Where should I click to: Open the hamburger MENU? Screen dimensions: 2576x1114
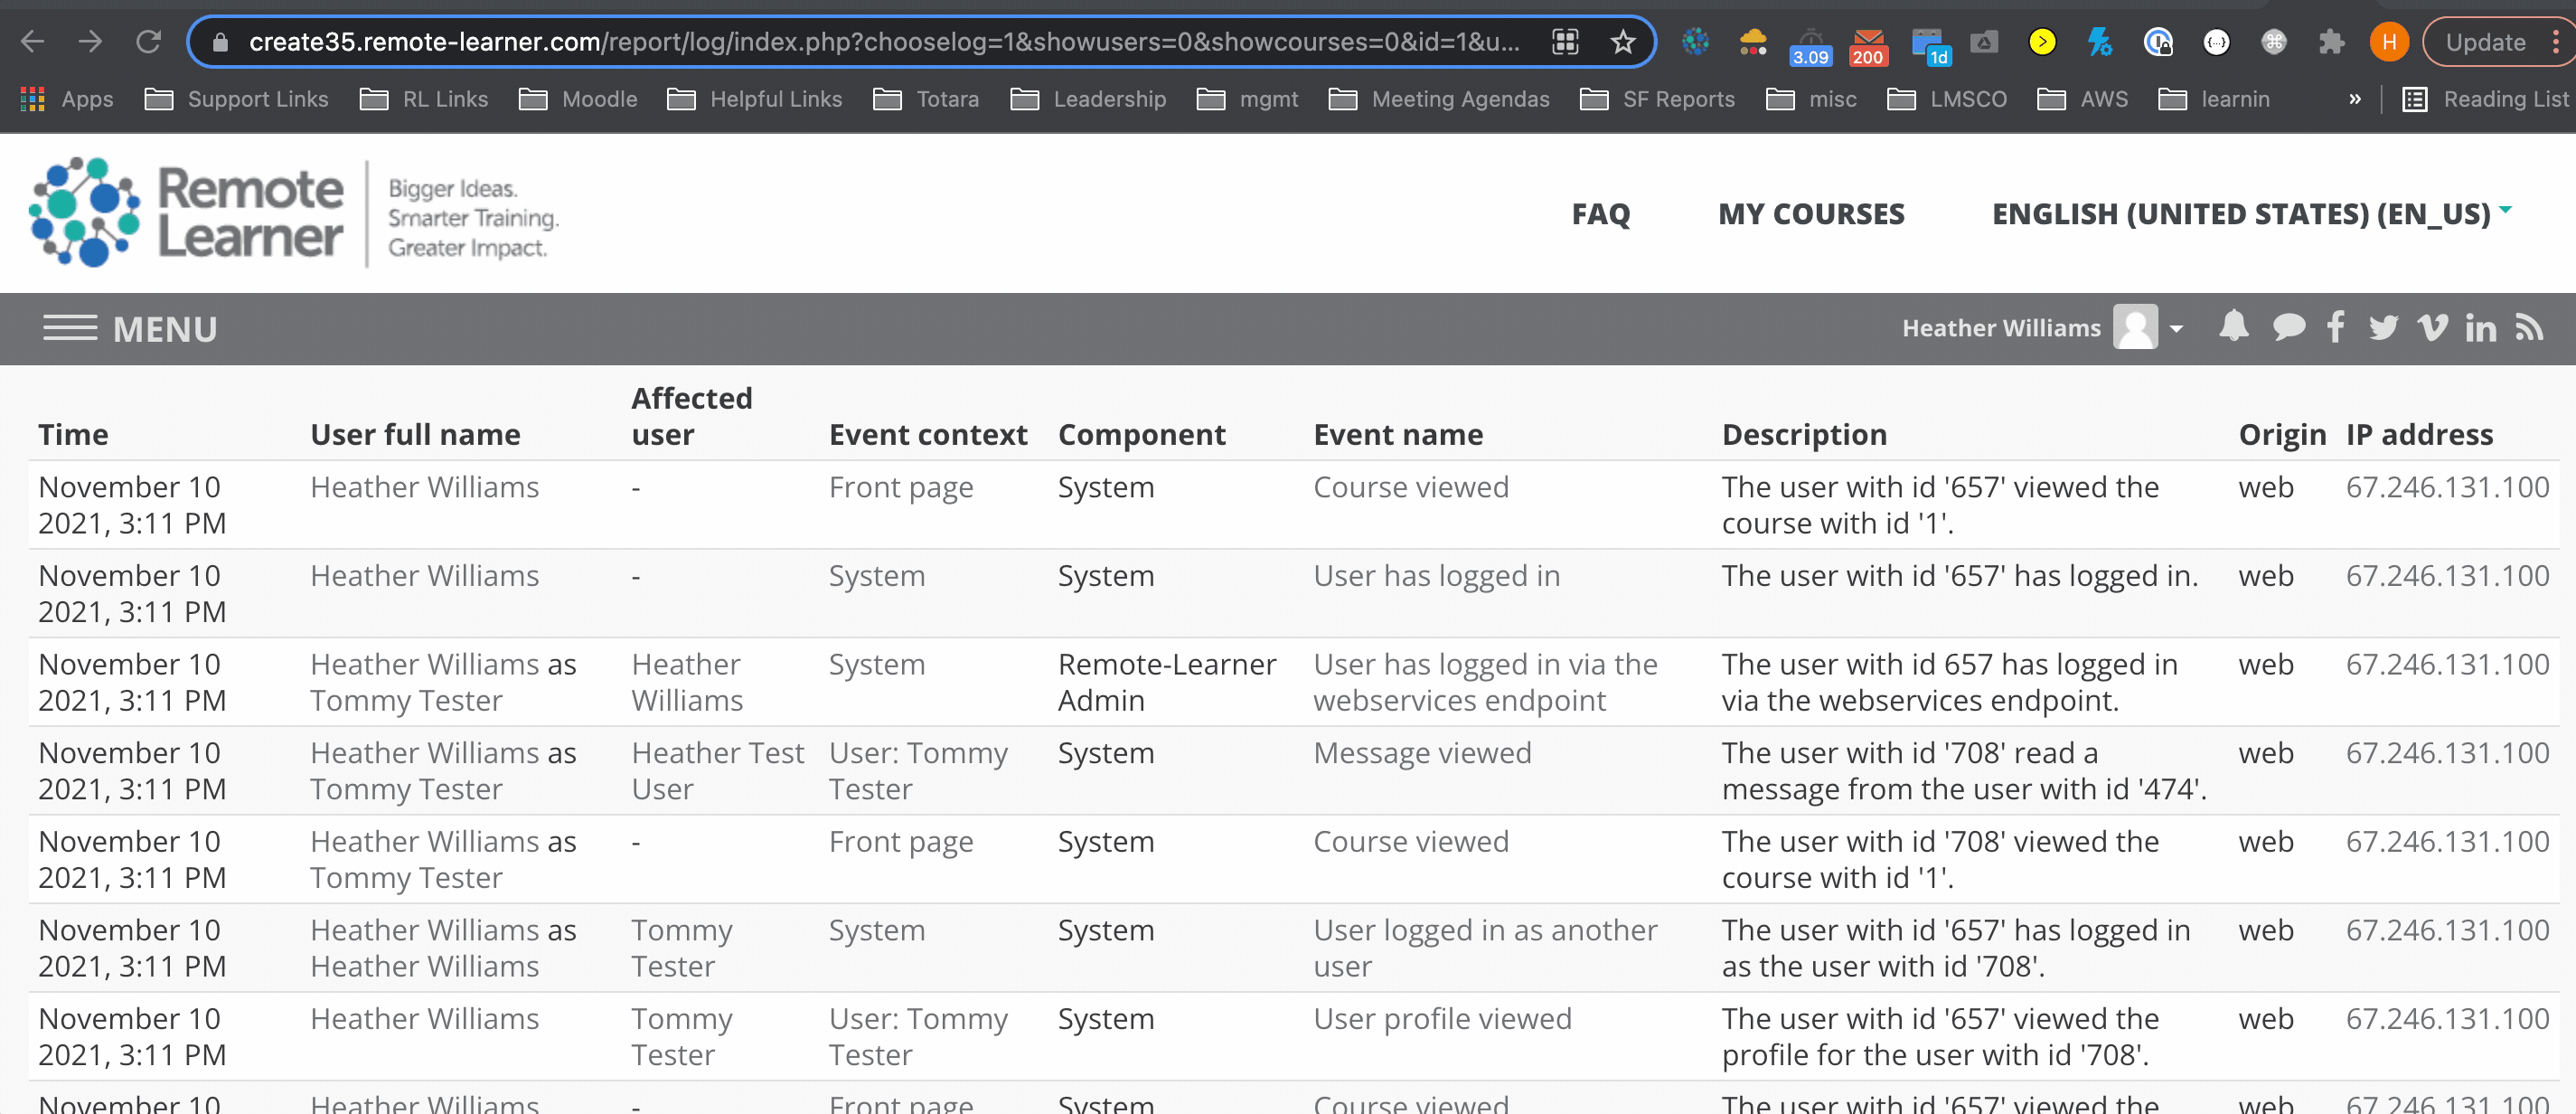click(x=130, y=329)
